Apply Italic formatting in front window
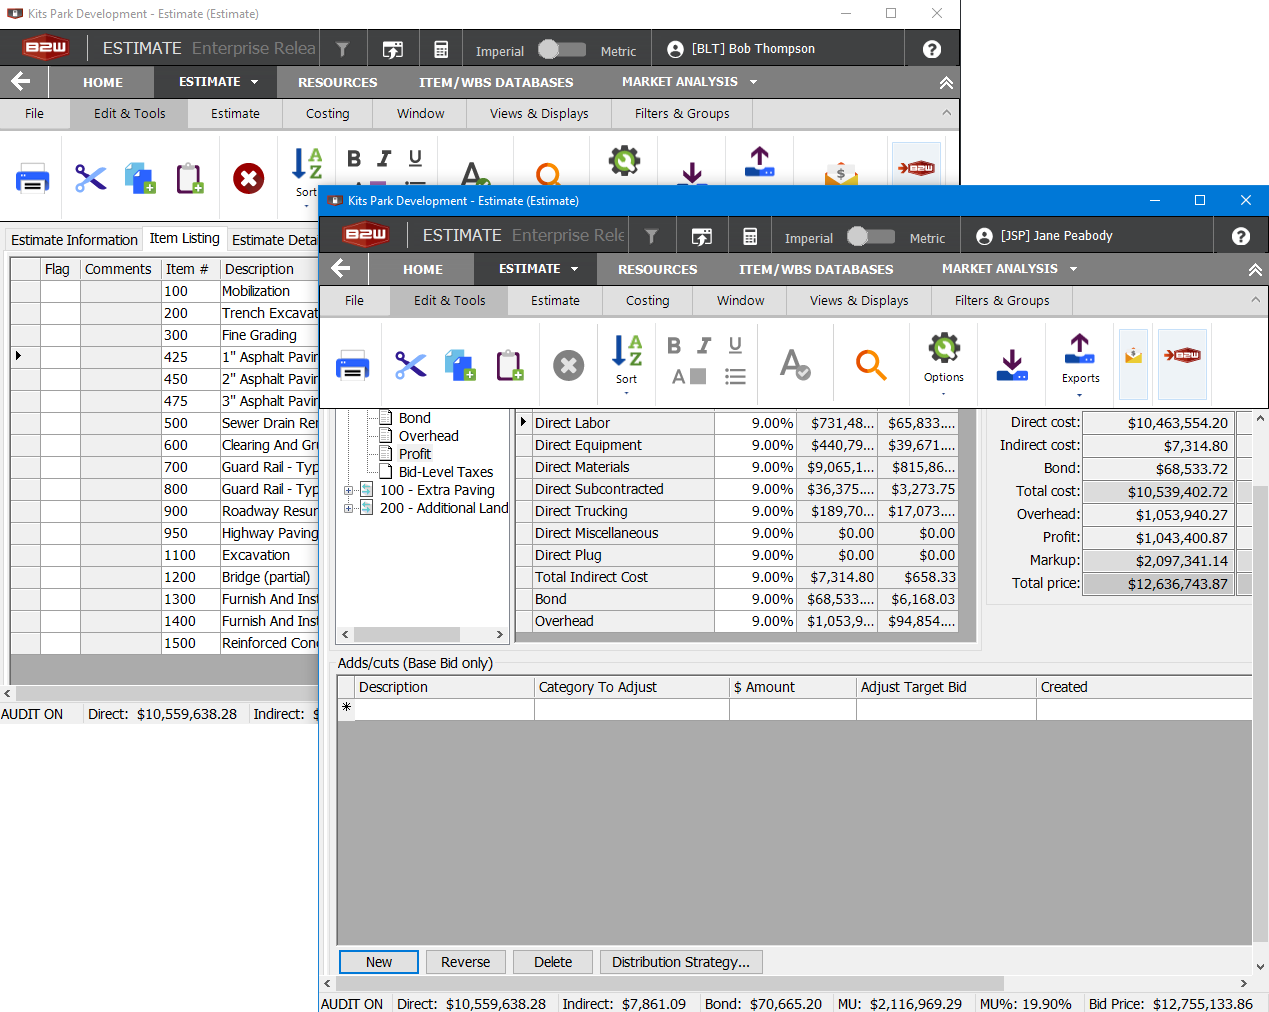 pos(704,345)
